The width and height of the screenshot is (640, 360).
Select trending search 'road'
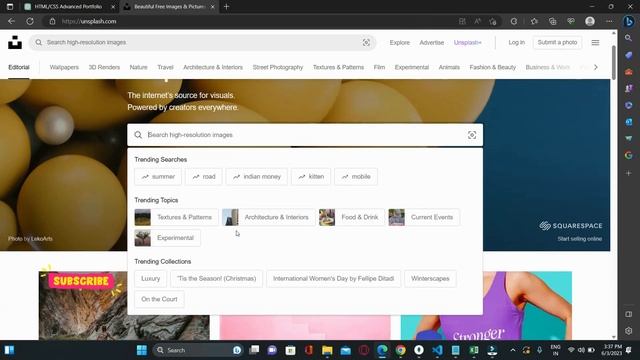[204, 177]
